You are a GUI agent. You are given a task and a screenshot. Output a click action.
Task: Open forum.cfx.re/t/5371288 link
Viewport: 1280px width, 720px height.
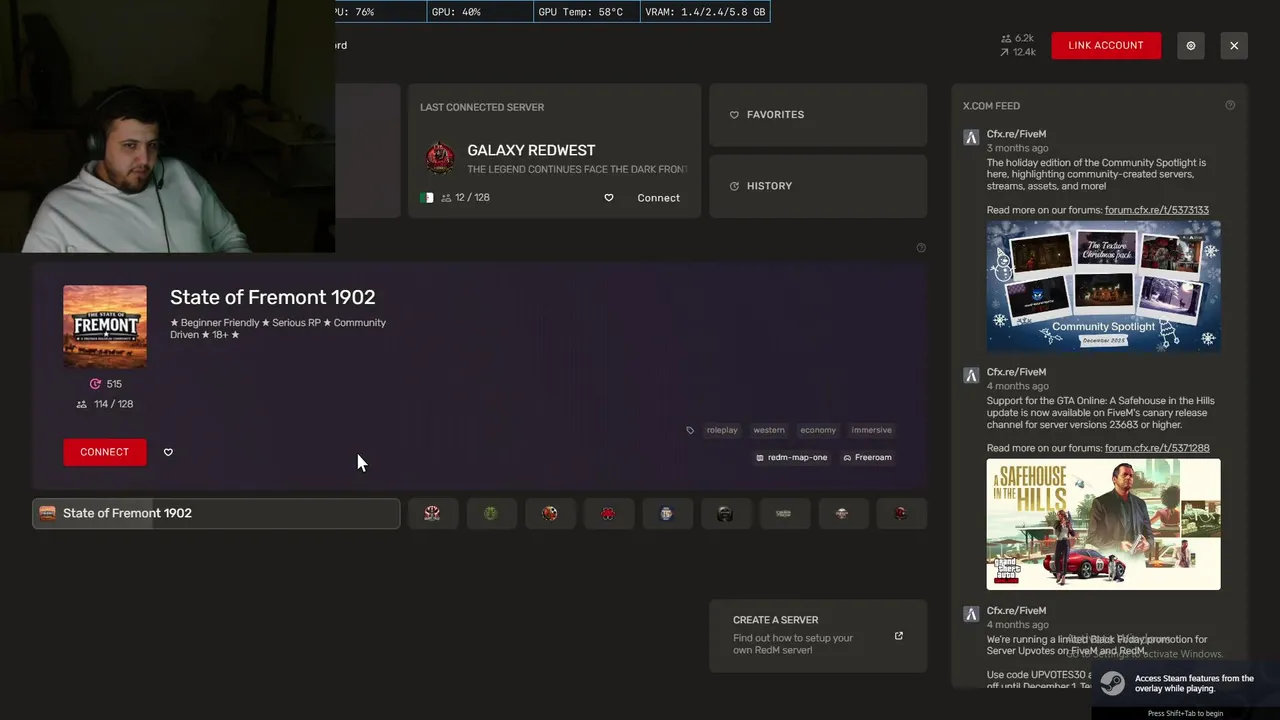pos(1157,448)
